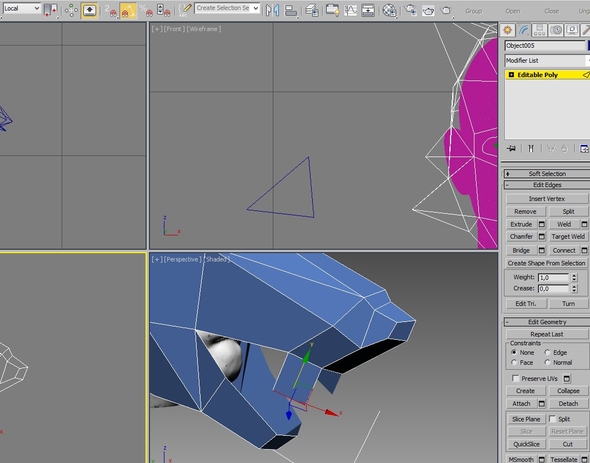Toggle Keyboard Shortcut Override button
This screenshot has height=463, width=590.
click(x=89, y=10)
